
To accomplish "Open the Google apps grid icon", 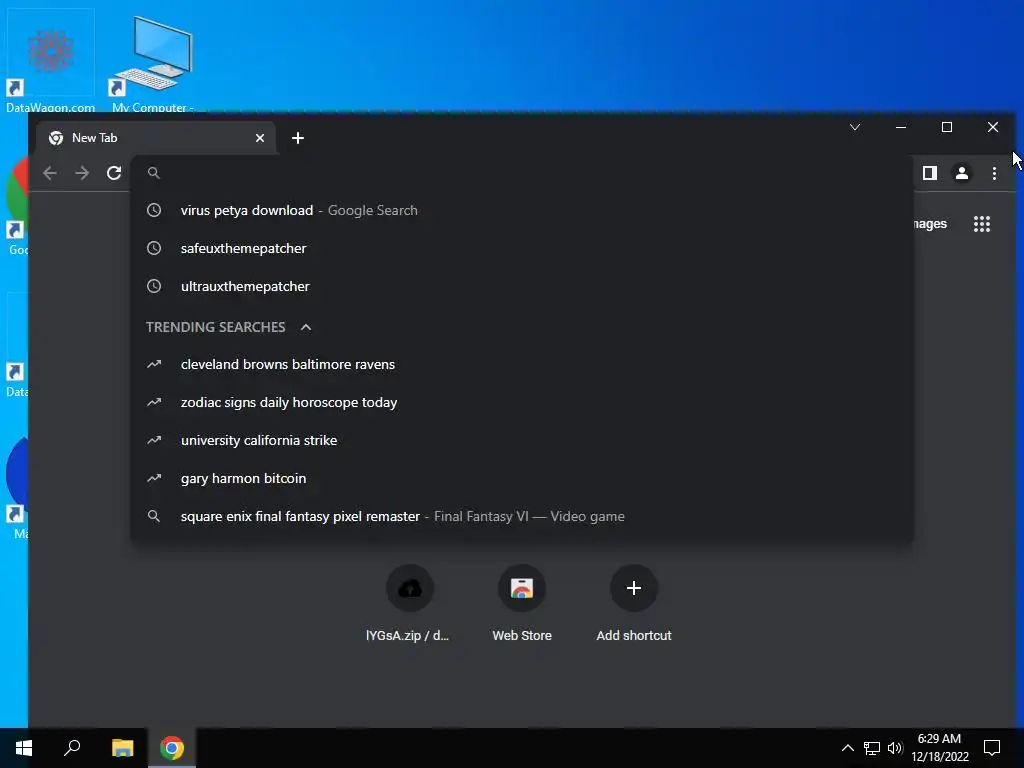I will pyautogui.click(x=982, y=224).
